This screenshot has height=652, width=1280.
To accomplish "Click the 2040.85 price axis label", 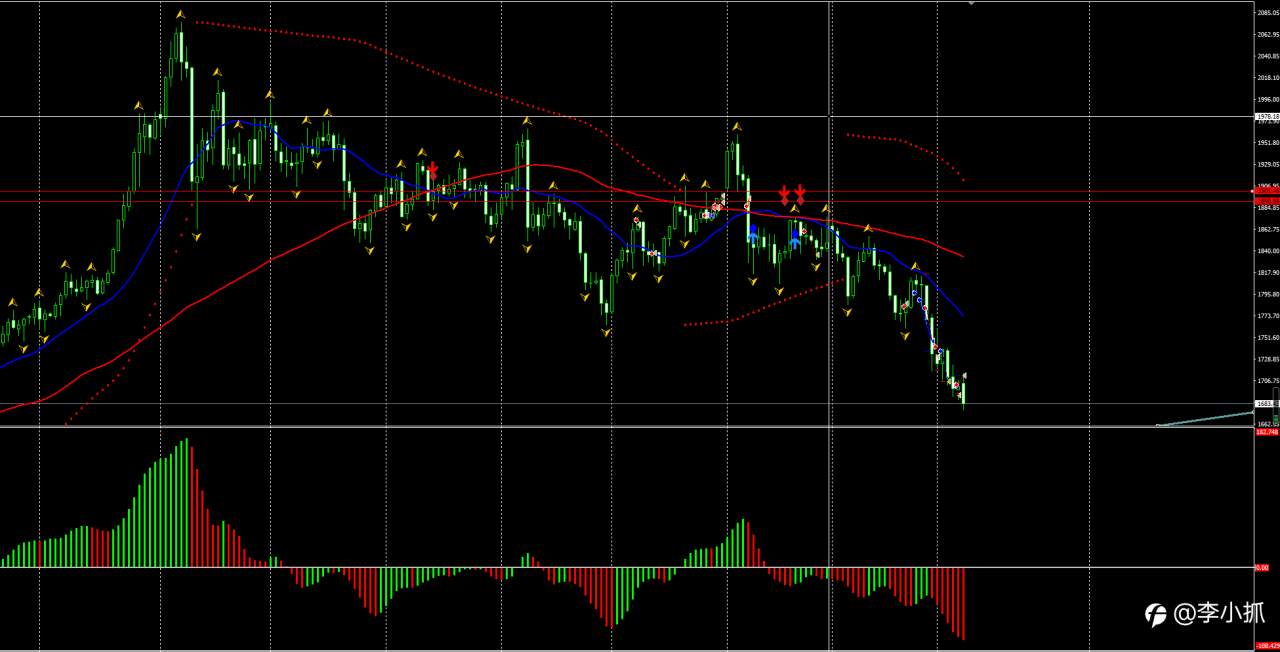I will pos(1268,56).
